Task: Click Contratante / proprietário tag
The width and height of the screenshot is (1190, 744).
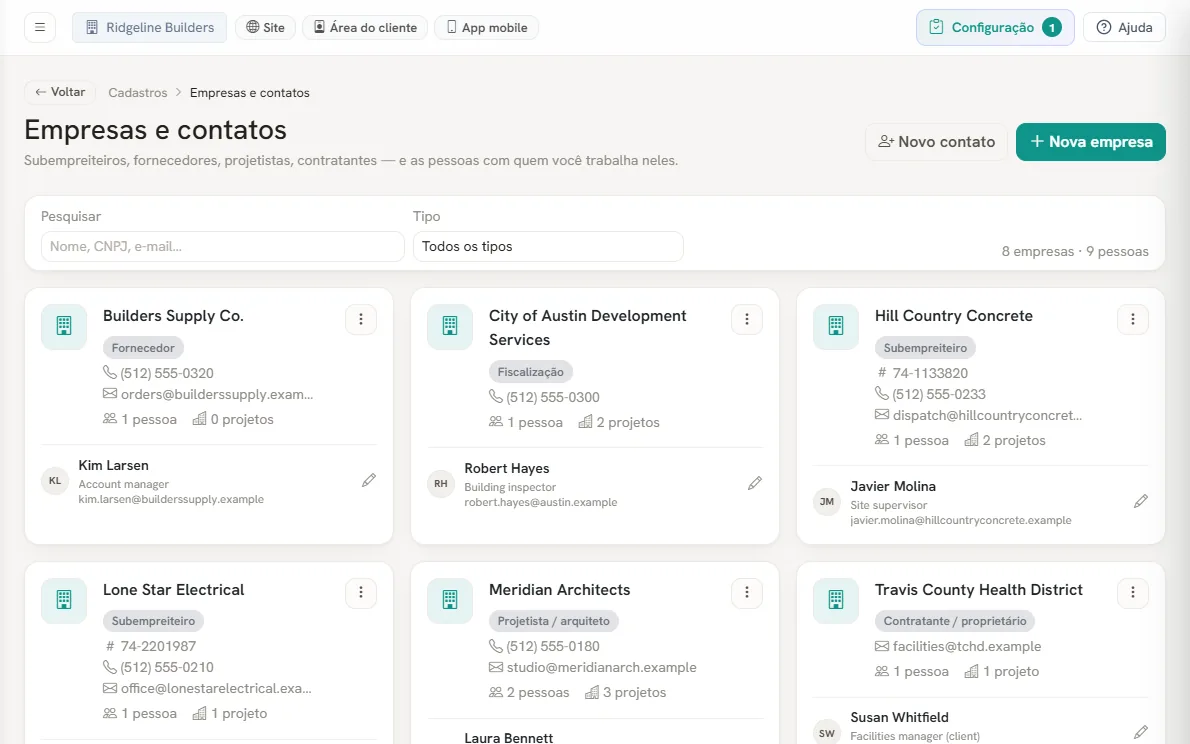Action: pos(955,621)
